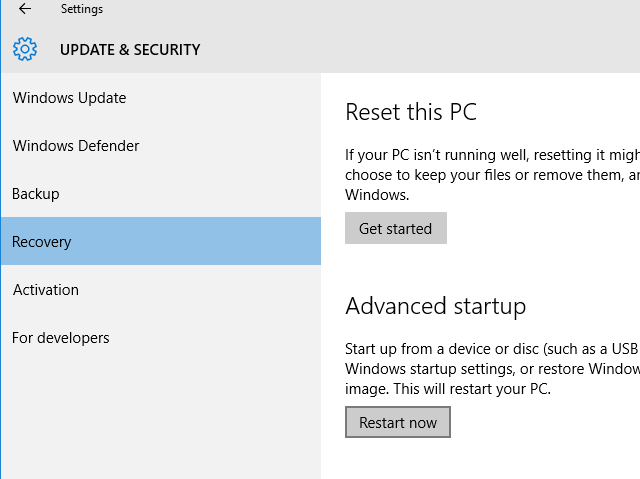Click the Reset this PC heading
This screenshot has height=479, width=640.
(x=411, y=112)
